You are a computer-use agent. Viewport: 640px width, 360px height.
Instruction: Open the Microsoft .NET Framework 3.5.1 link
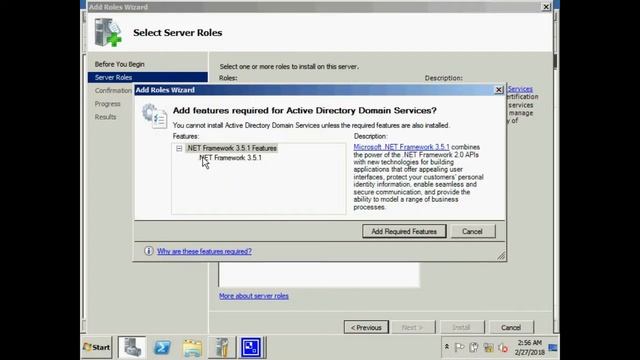coord(401,147)
